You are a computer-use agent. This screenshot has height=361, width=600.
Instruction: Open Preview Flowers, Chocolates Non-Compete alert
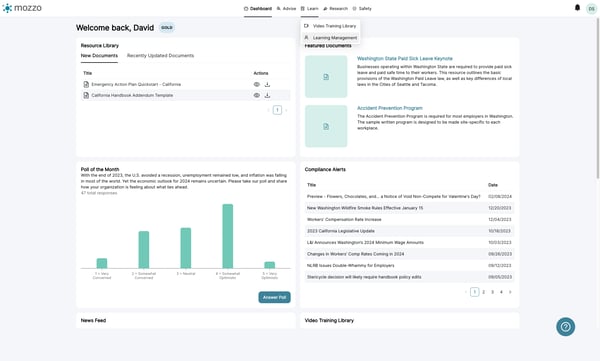(393, 196)
